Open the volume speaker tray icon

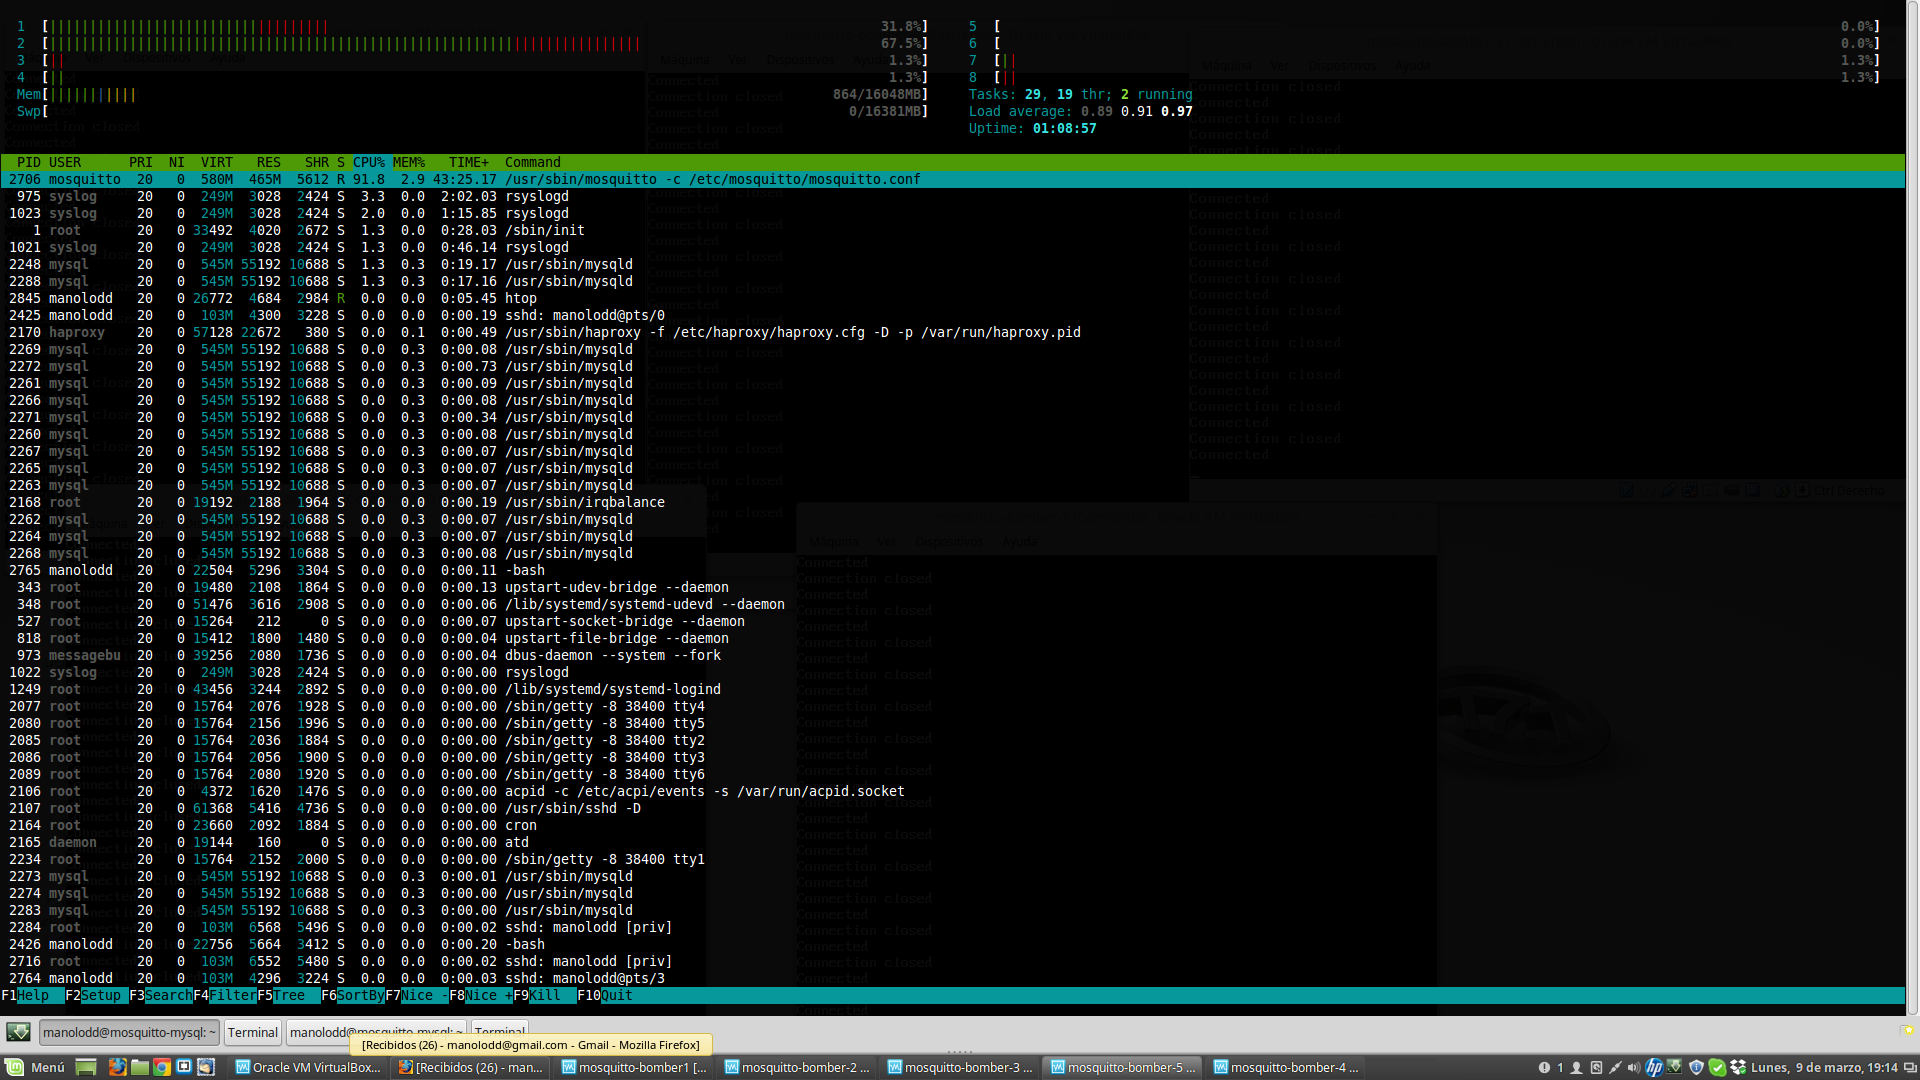point(1634,1067)
